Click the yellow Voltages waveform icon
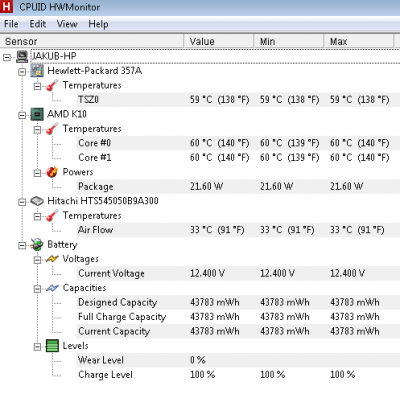Image resolution: width=400 pixels, height=398 pixels. pos(52,259)
